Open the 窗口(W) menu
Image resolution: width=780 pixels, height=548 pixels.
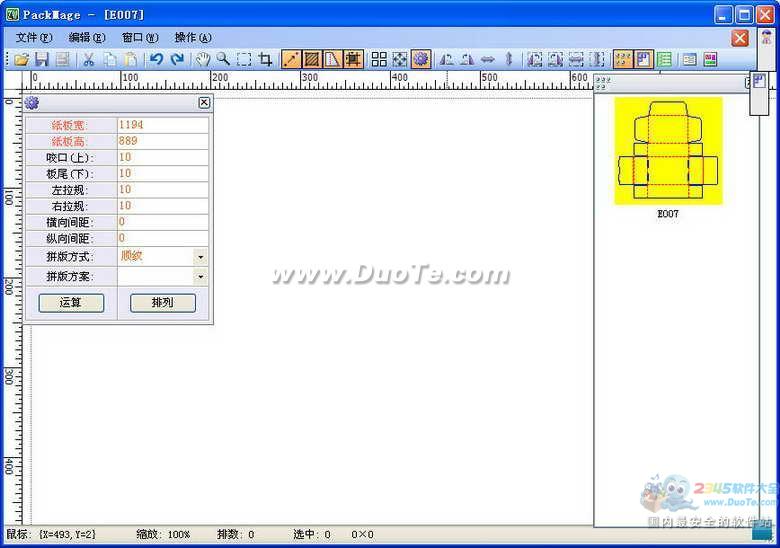click(140, 37)
